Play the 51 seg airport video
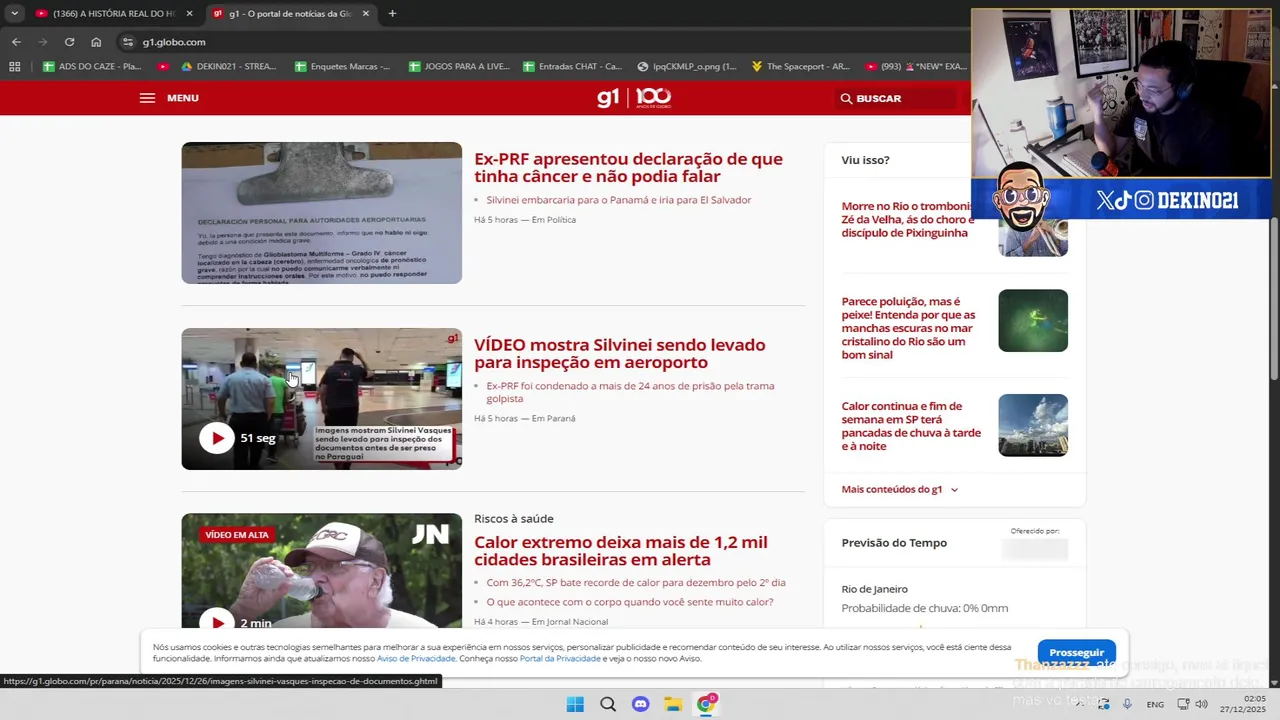This screenshot has width=1280, height=720. 216,438
